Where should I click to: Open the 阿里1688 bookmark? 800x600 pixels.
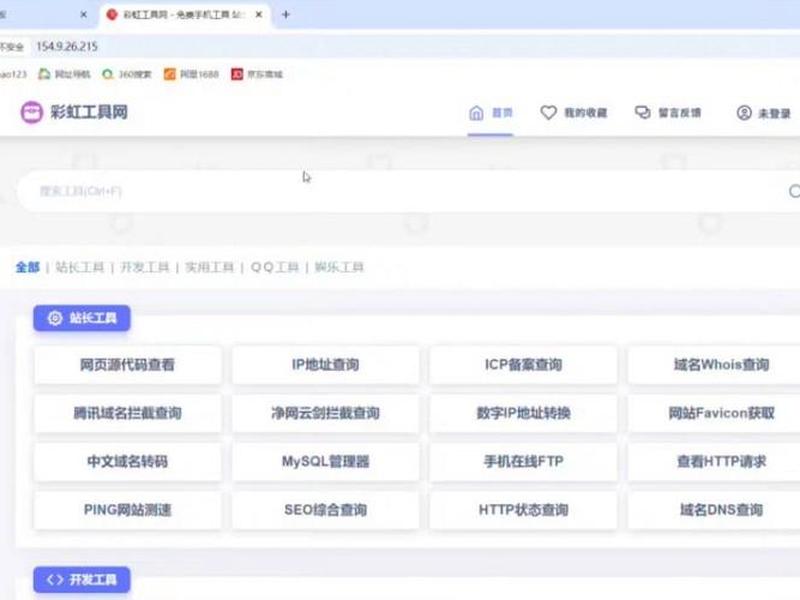(x=191, y=74)
